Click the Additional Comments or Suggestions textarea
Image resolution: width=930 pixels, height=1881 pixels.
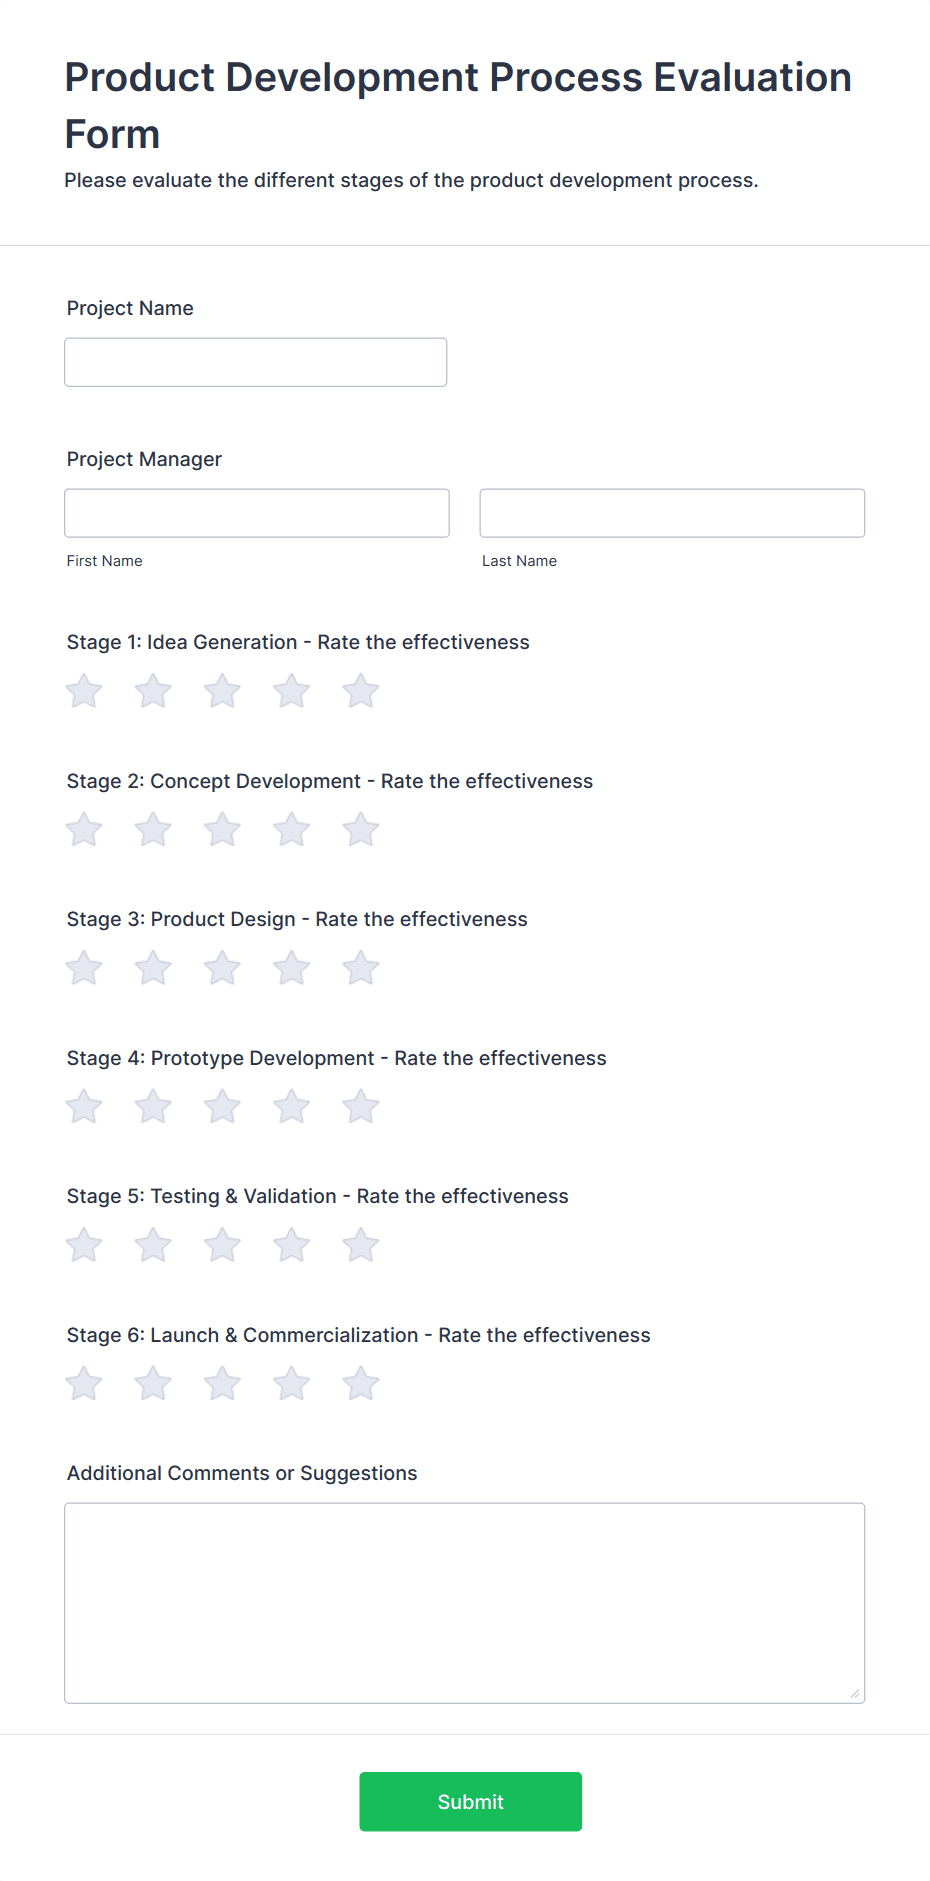tap(465, 1603)
